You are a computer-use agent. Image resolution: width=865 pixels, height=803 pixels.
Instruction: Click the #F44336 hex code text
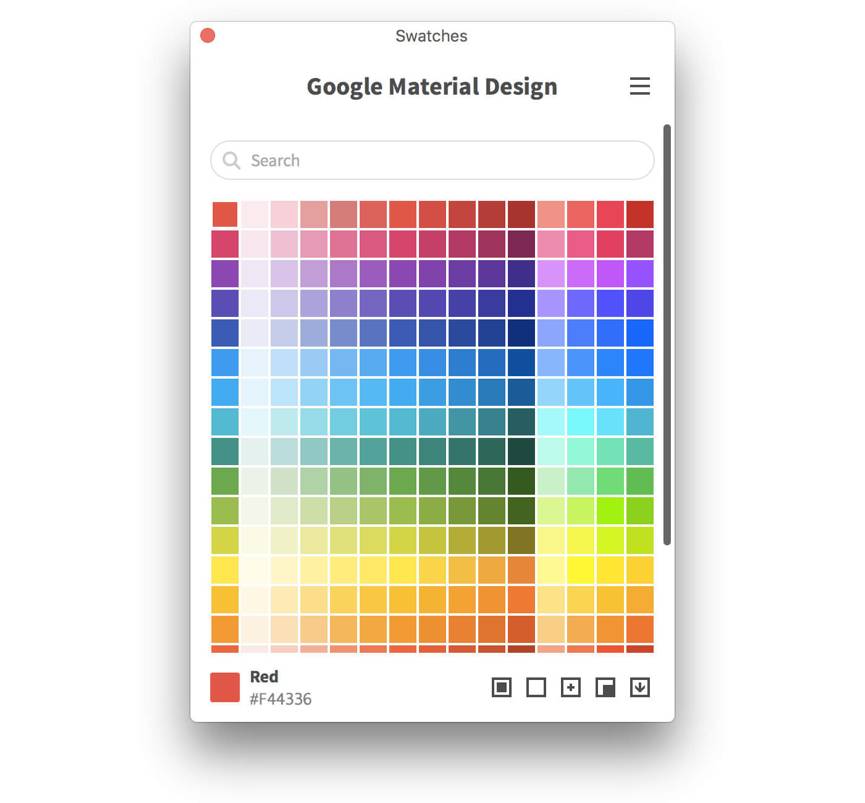pyautogui.click(x=281, y=699)
